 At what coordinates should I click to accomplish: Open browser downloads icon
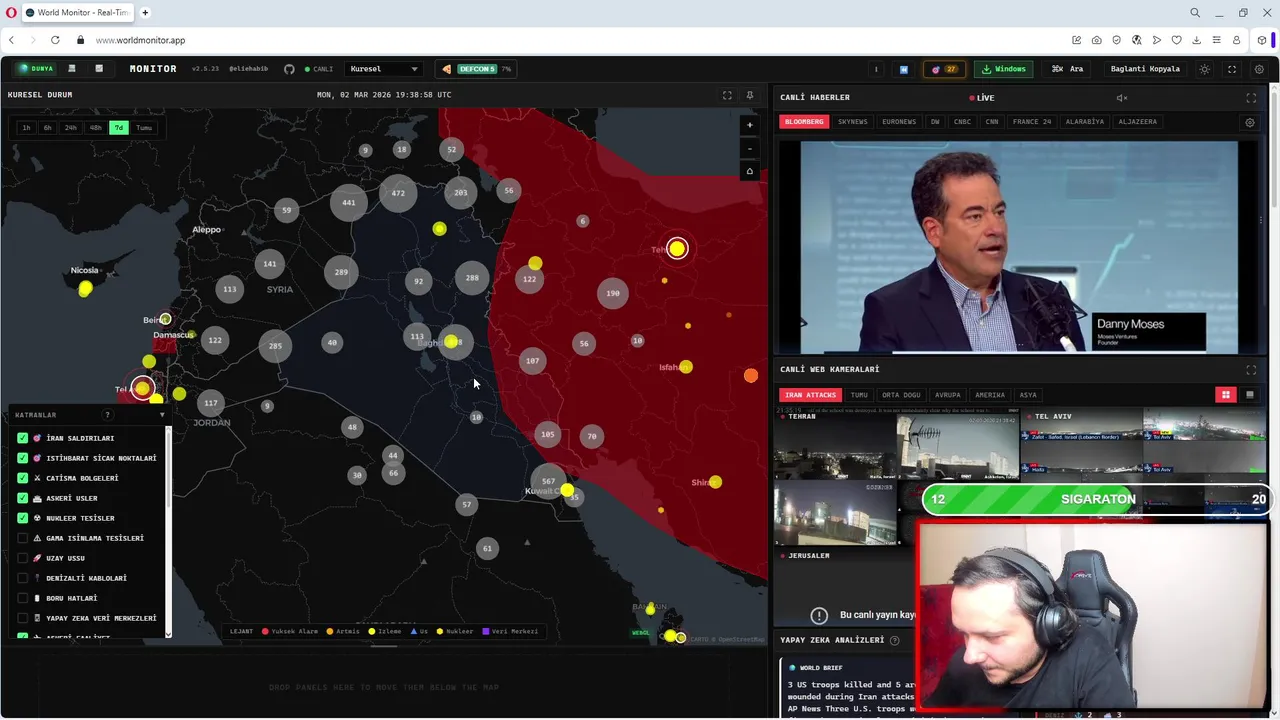(x=1196, y=40)
